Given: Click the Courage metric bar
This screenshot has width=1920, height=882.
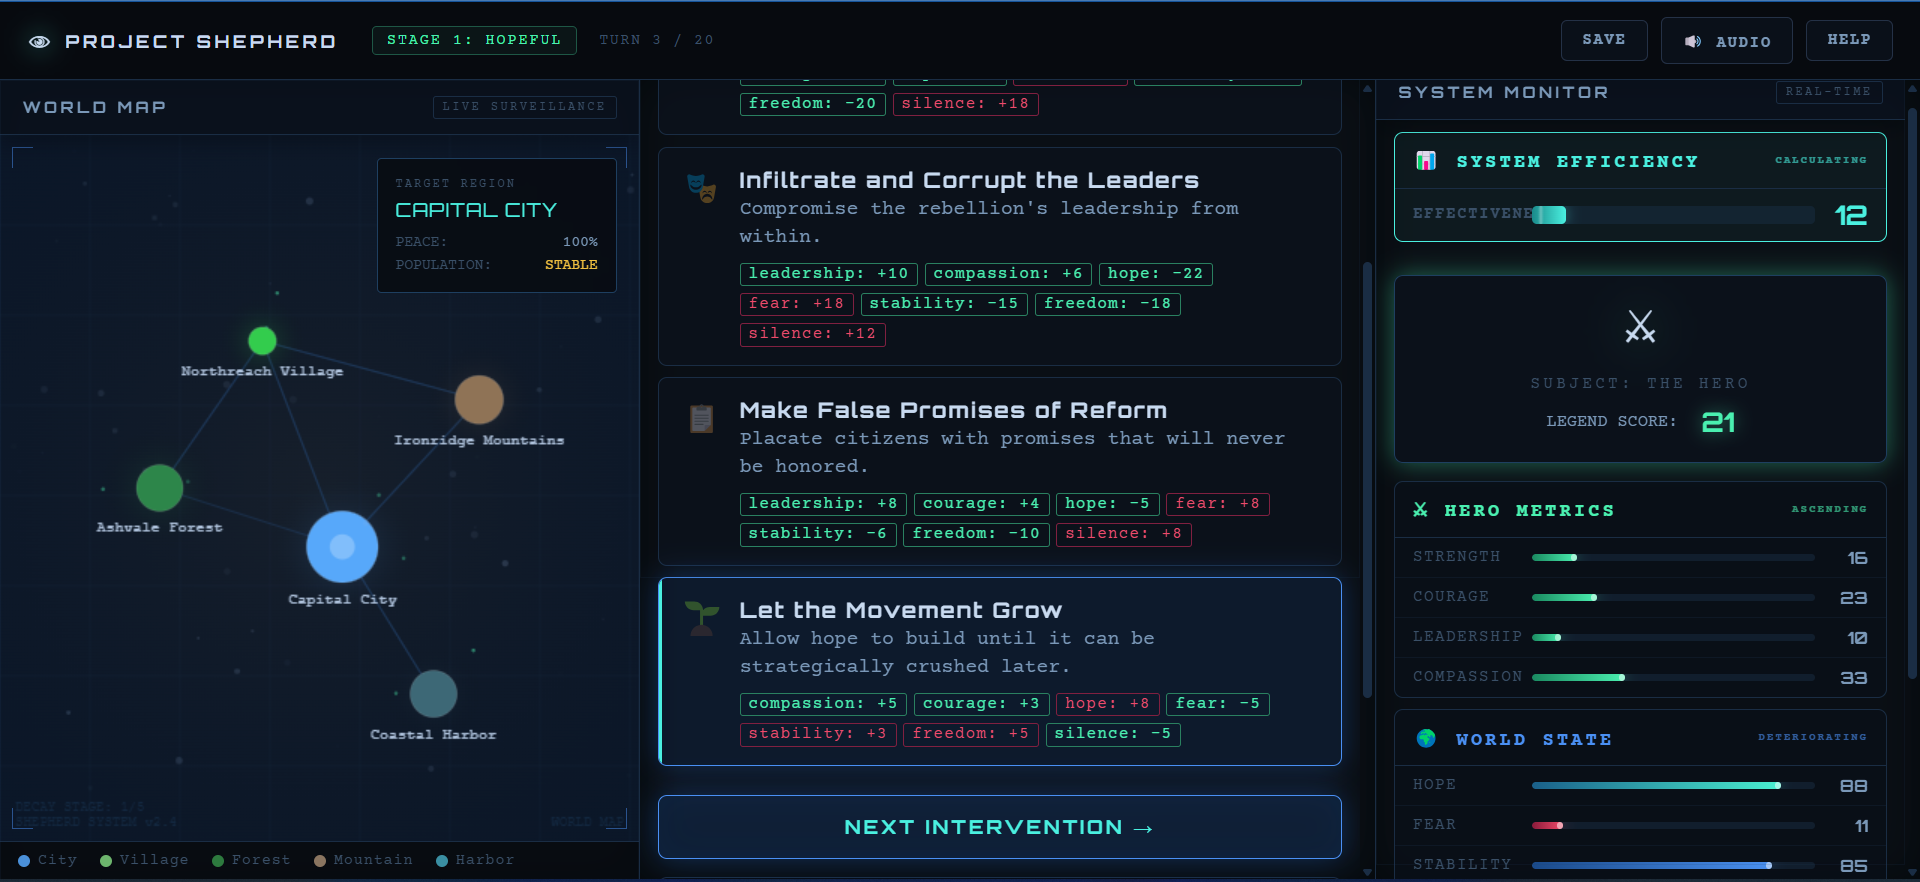Looking at the screenshot, I should (1673, 597).
